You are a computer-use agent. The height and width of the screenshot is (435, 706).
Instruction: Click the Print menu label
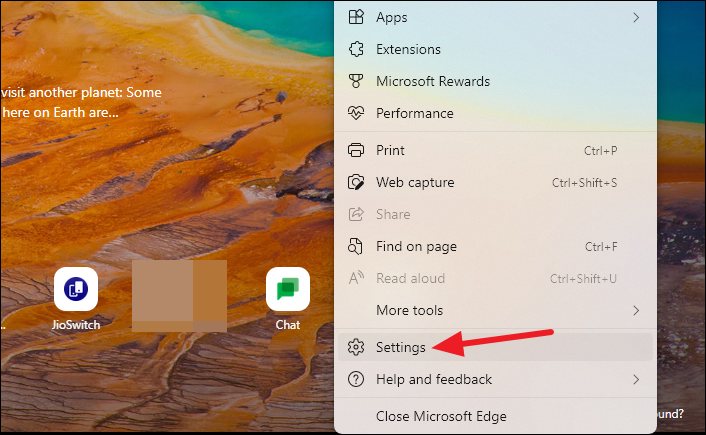pyautogui.click(x=390, y=150)
